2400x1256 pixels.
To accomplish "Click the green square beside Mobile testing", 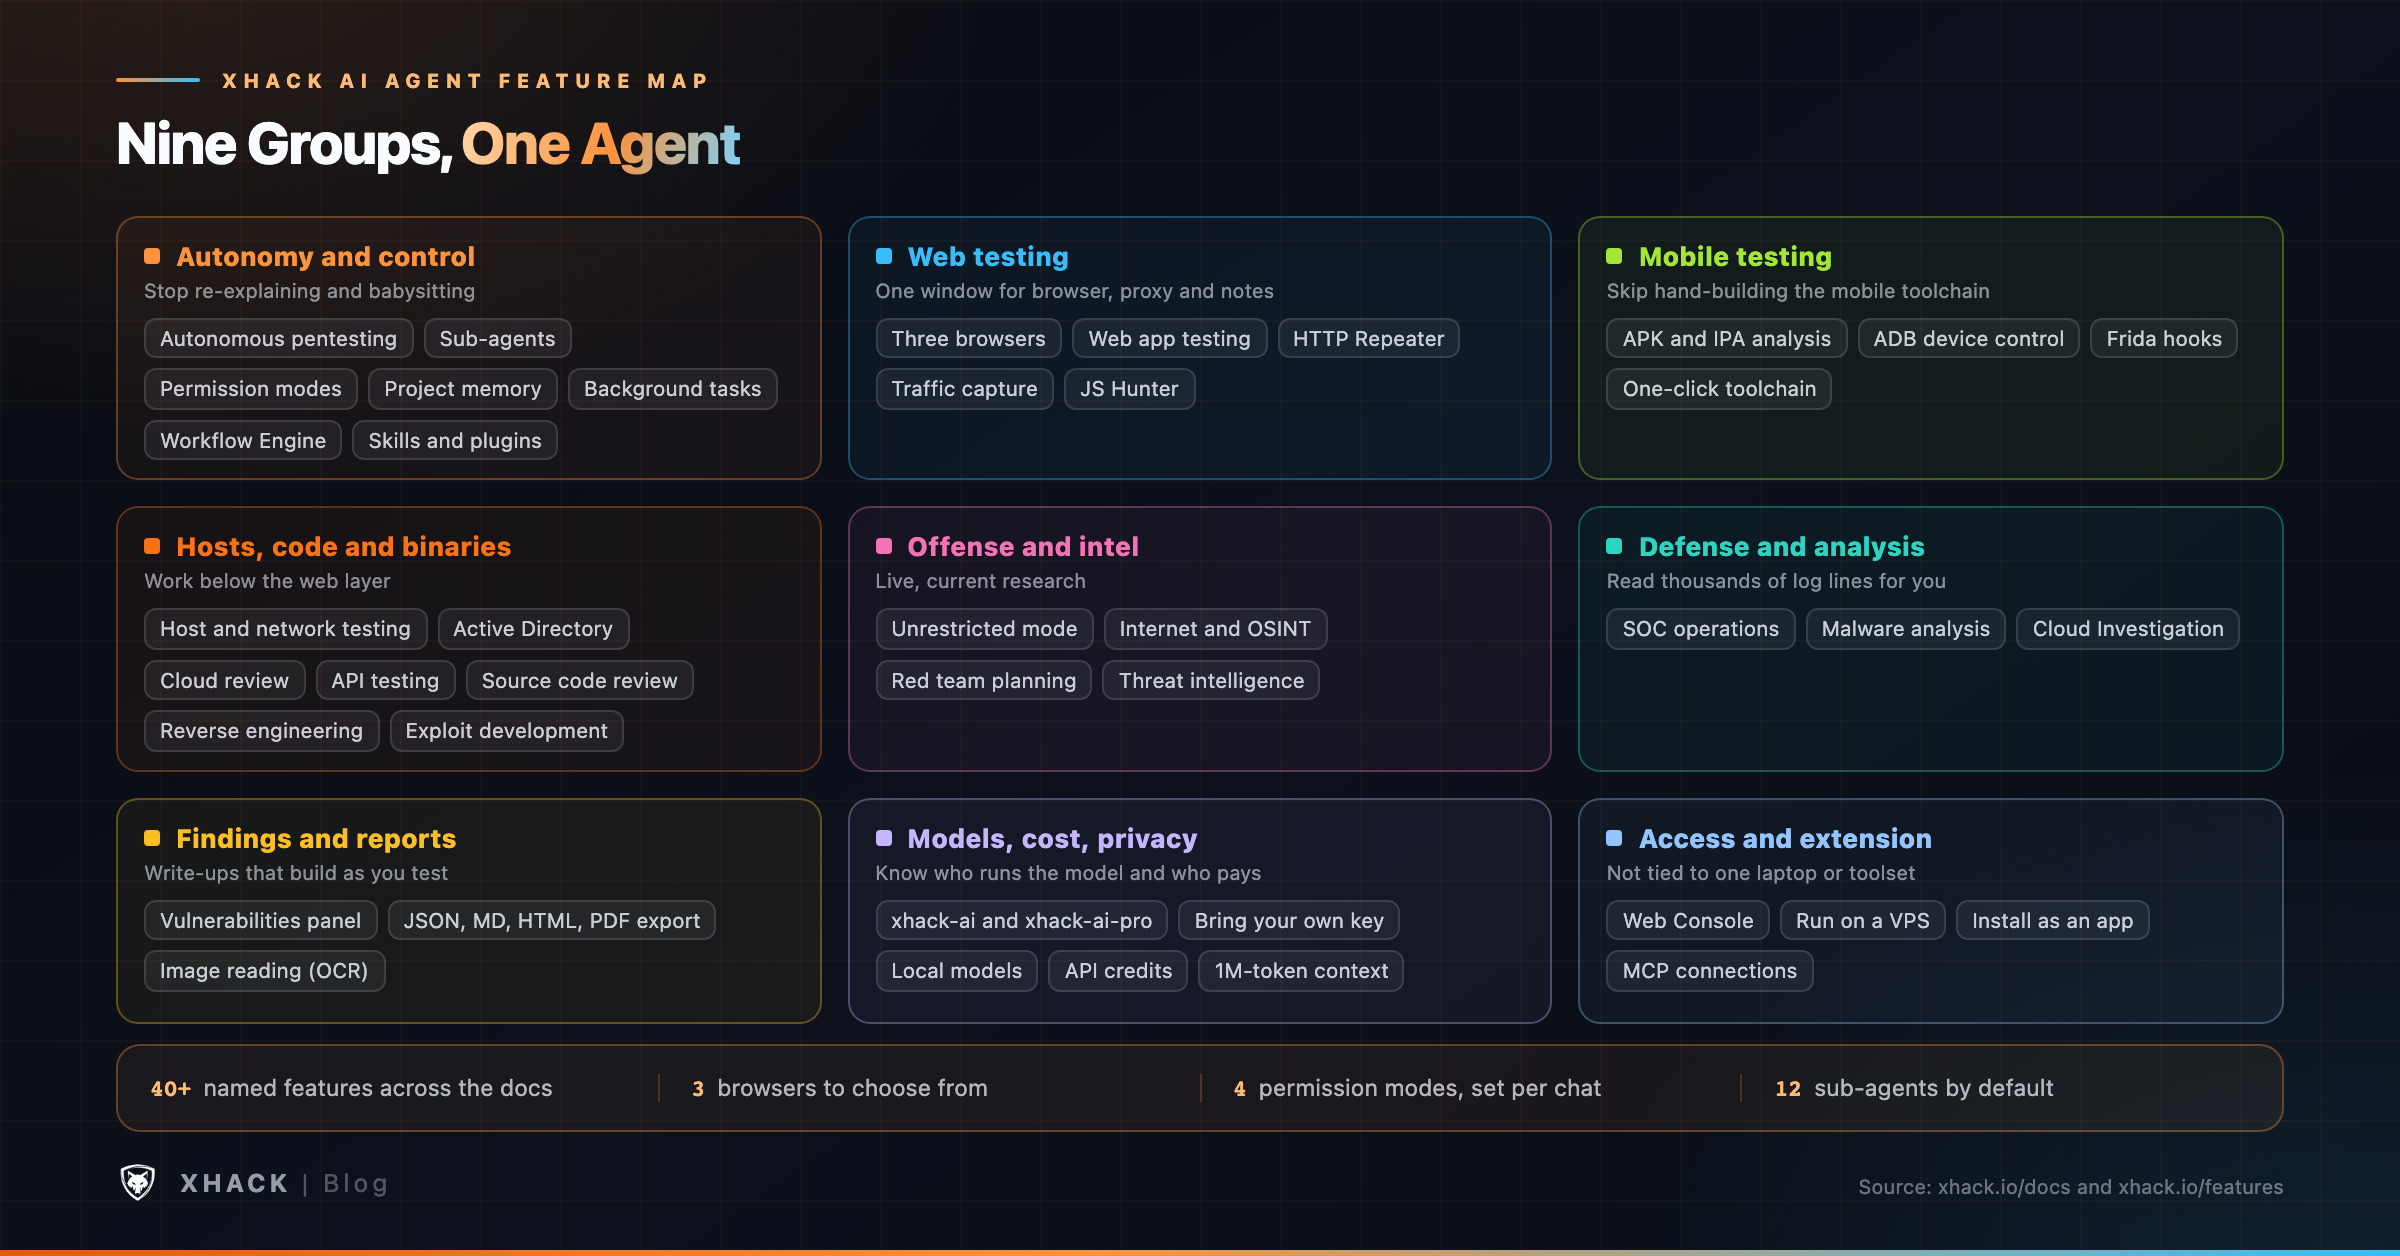I will coord(1614,256).
